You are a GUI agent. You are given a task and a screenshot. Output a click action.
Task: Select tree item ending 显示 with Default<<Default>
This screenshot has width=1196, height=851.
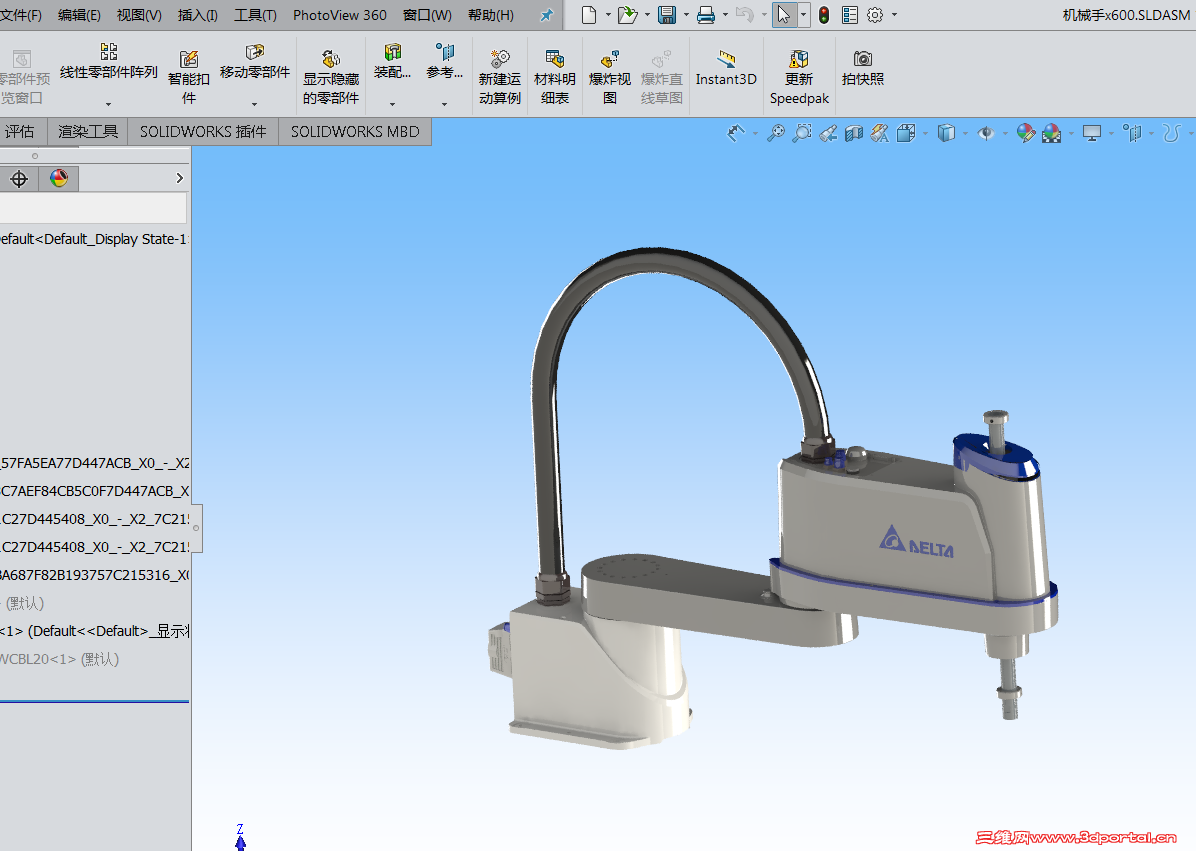(x=95, y=631)
